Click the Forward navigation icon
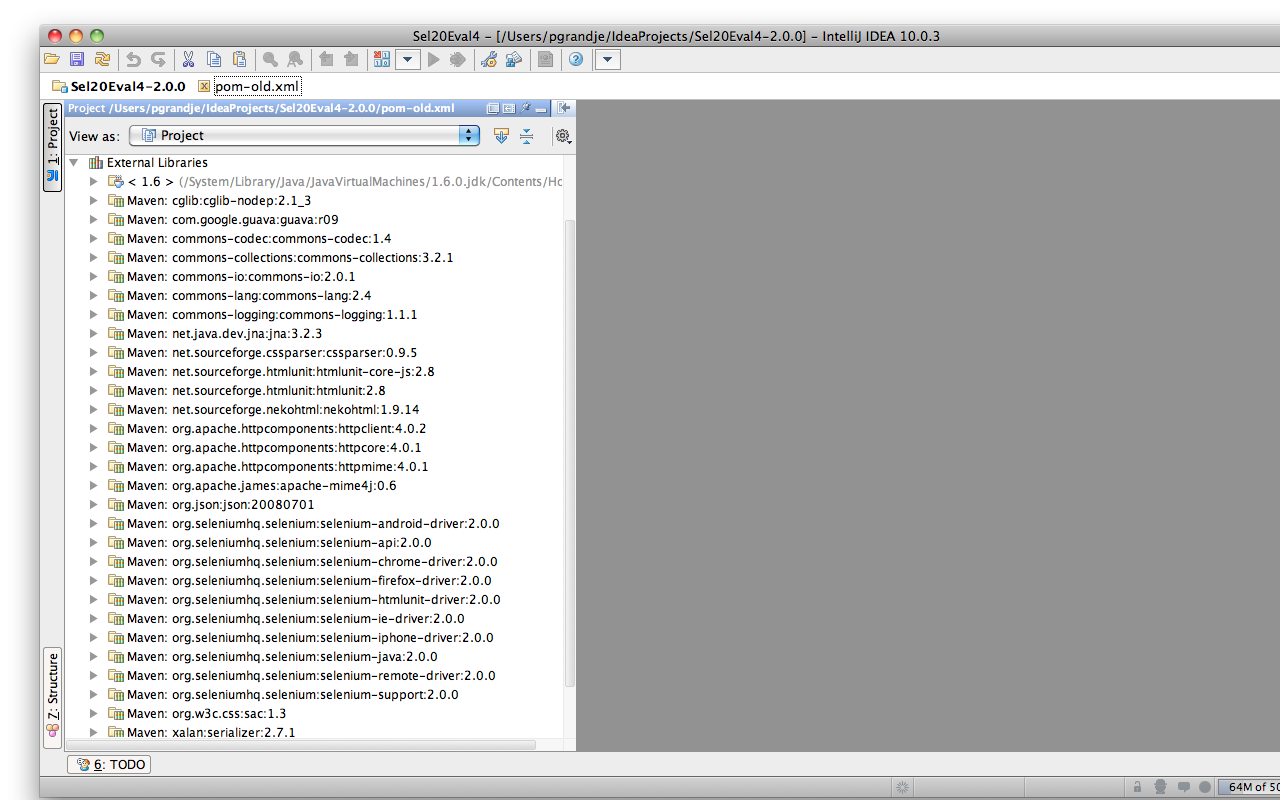 tap(350, 60)
